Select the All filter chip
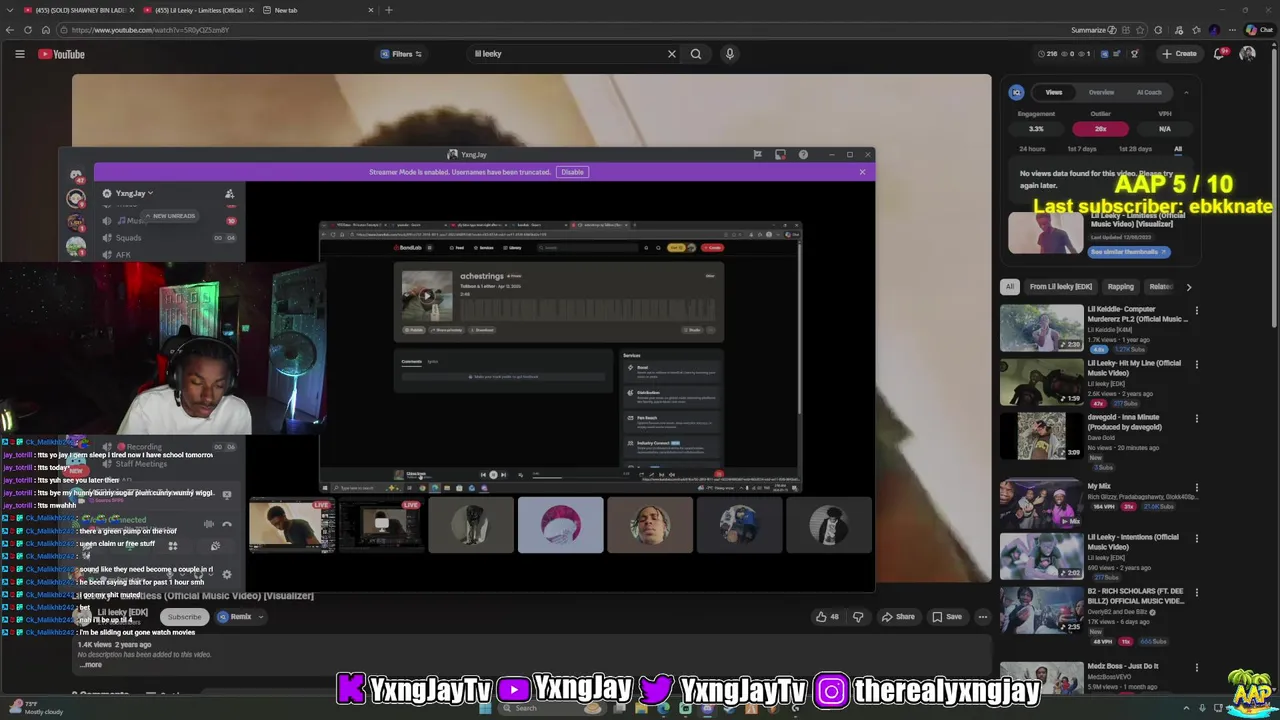1280x720 pixels. point(1009,287)
